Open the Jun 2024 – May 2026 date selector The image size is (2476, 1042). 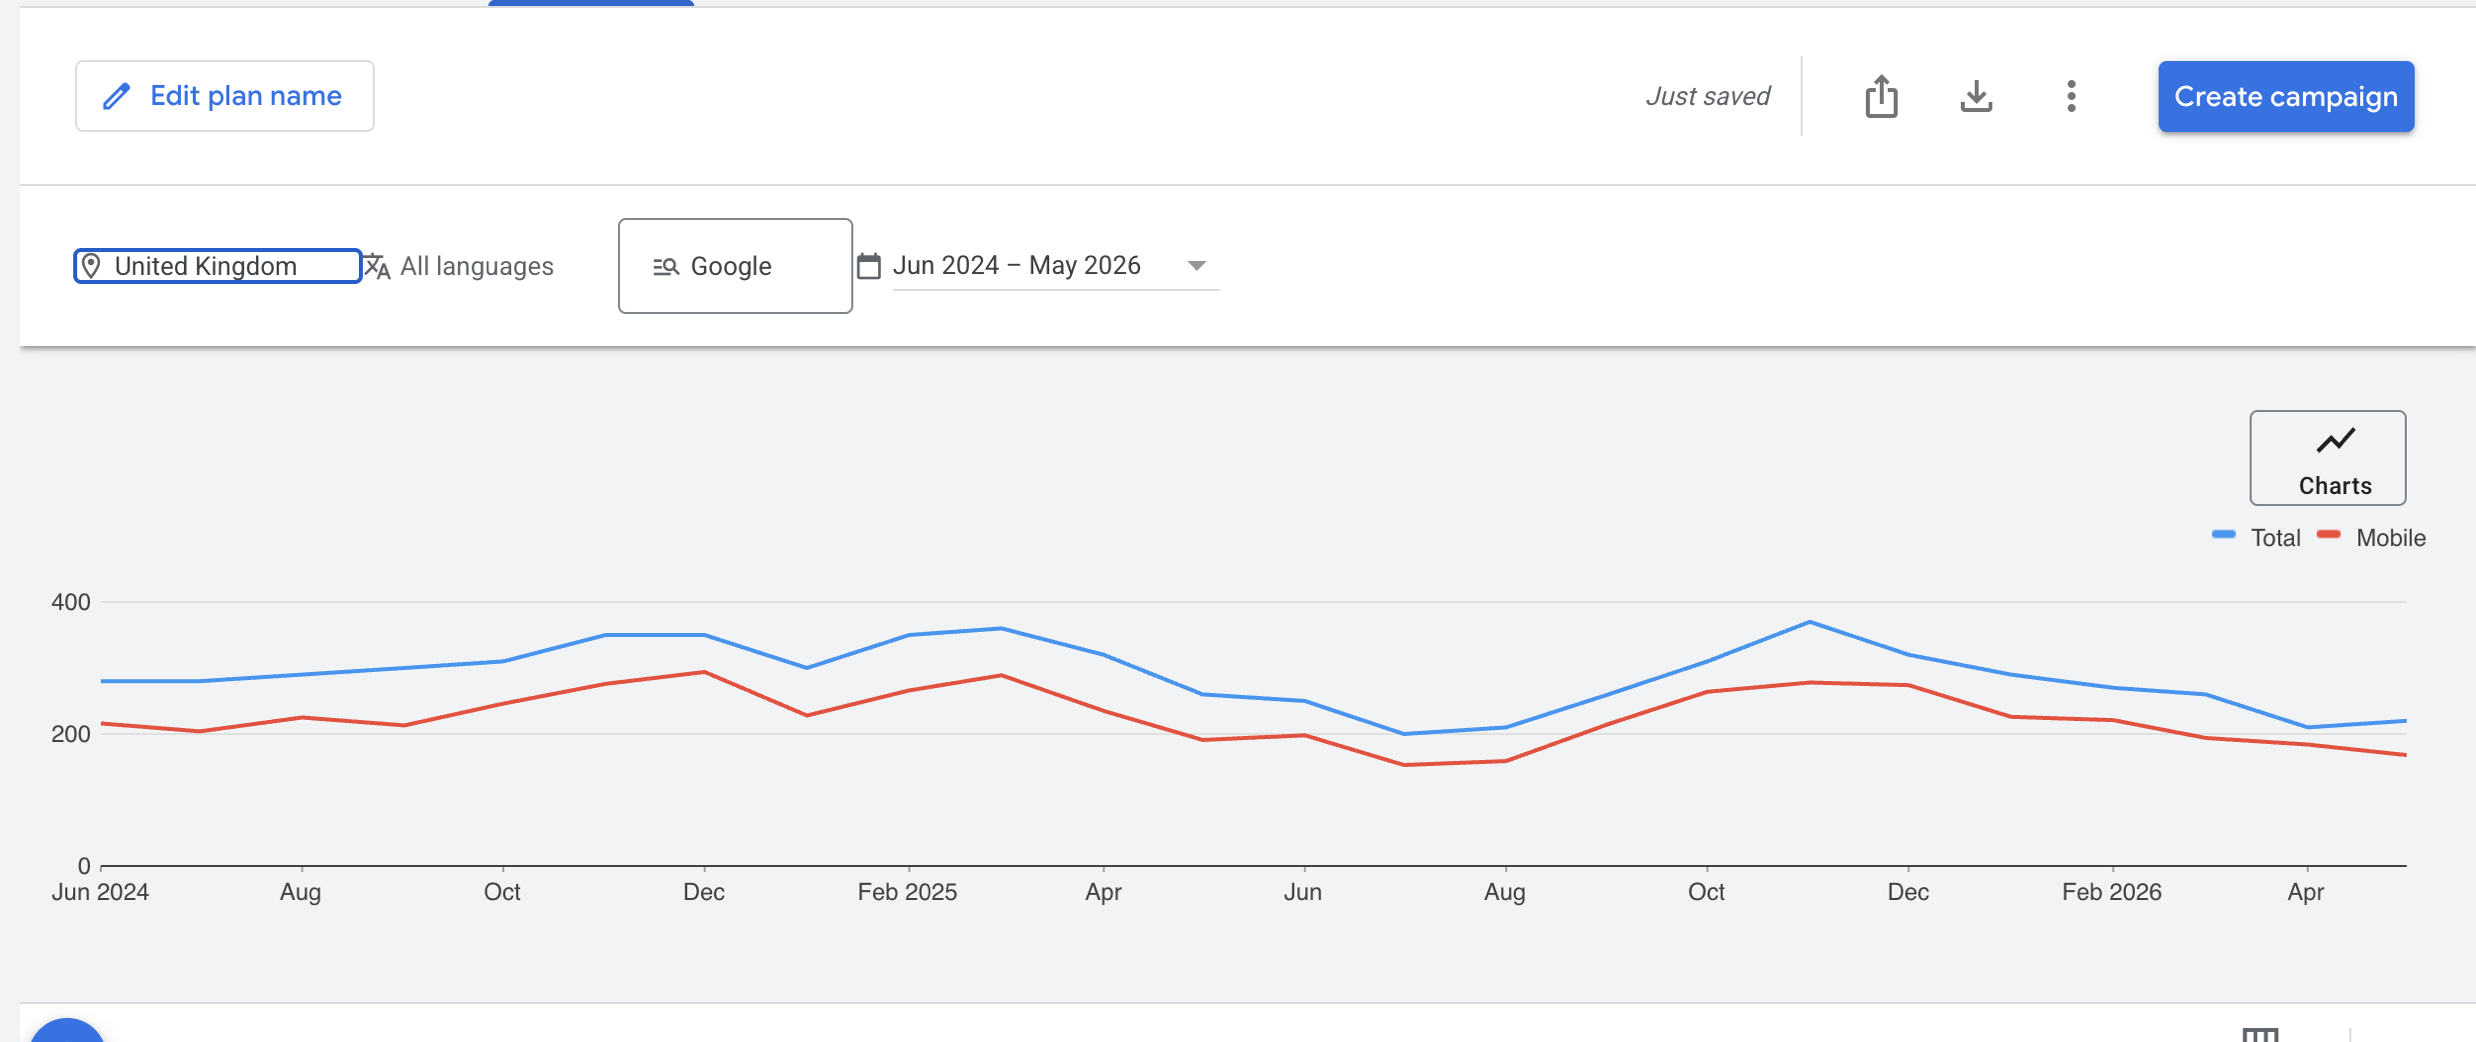[x=1055, y=266]
